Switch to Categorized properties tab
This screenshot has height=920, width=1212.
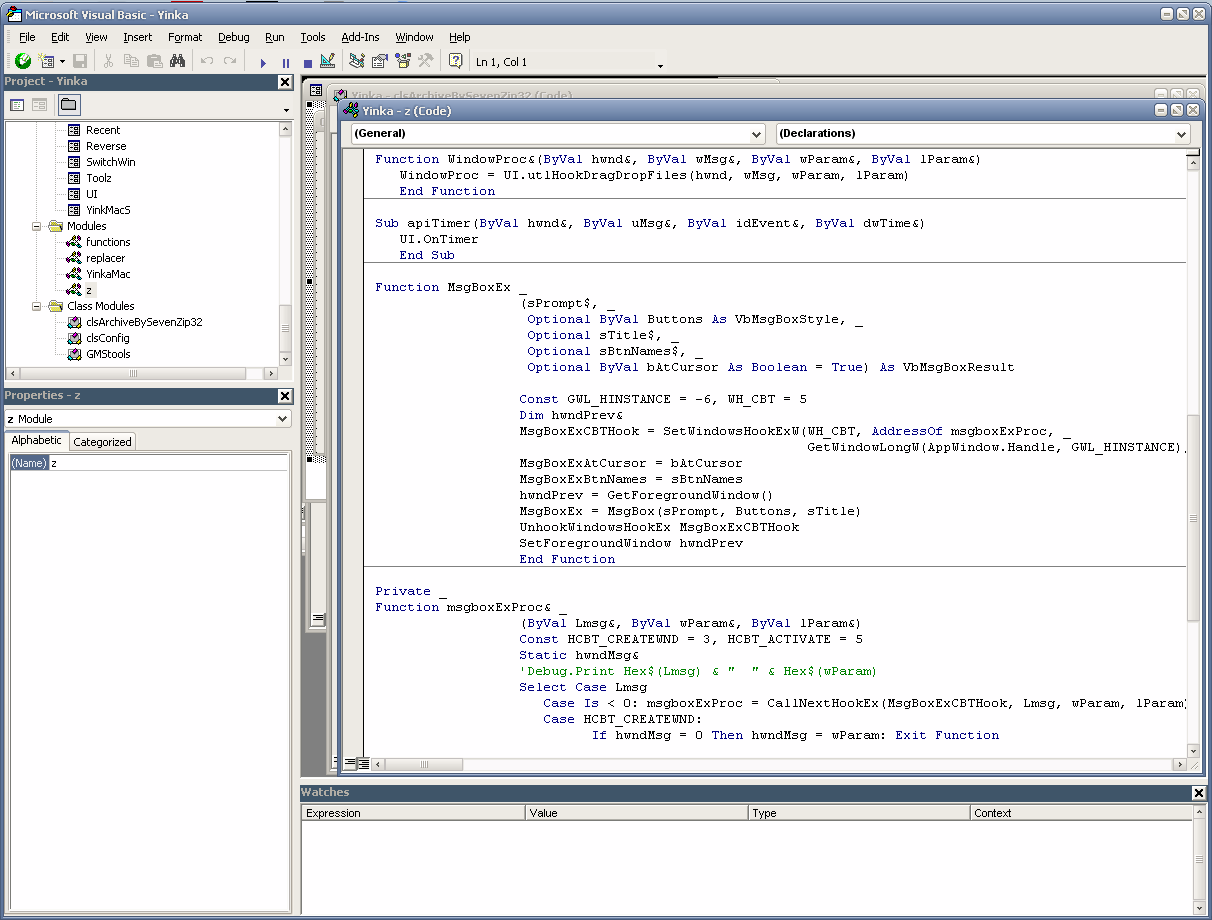(102, 442)
